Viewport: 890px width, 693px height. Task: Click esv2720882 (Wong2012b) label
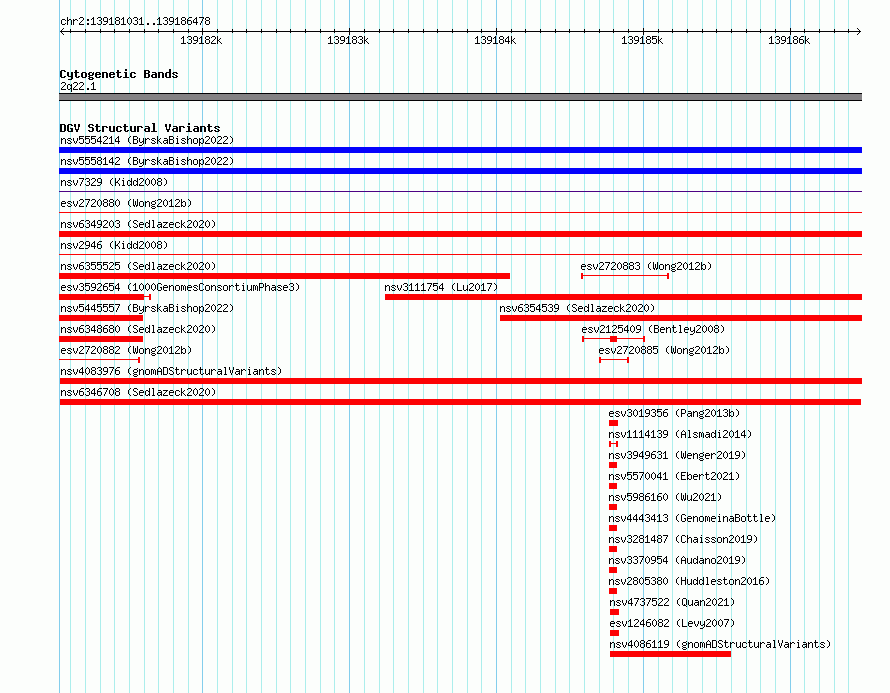[x=126, y=350]
